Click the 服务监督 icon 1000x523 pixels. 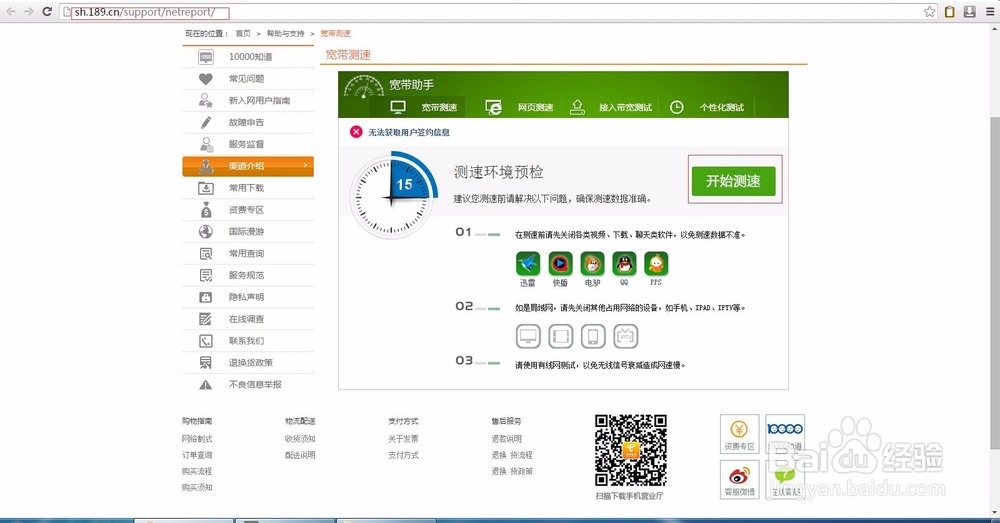point(205,144)
